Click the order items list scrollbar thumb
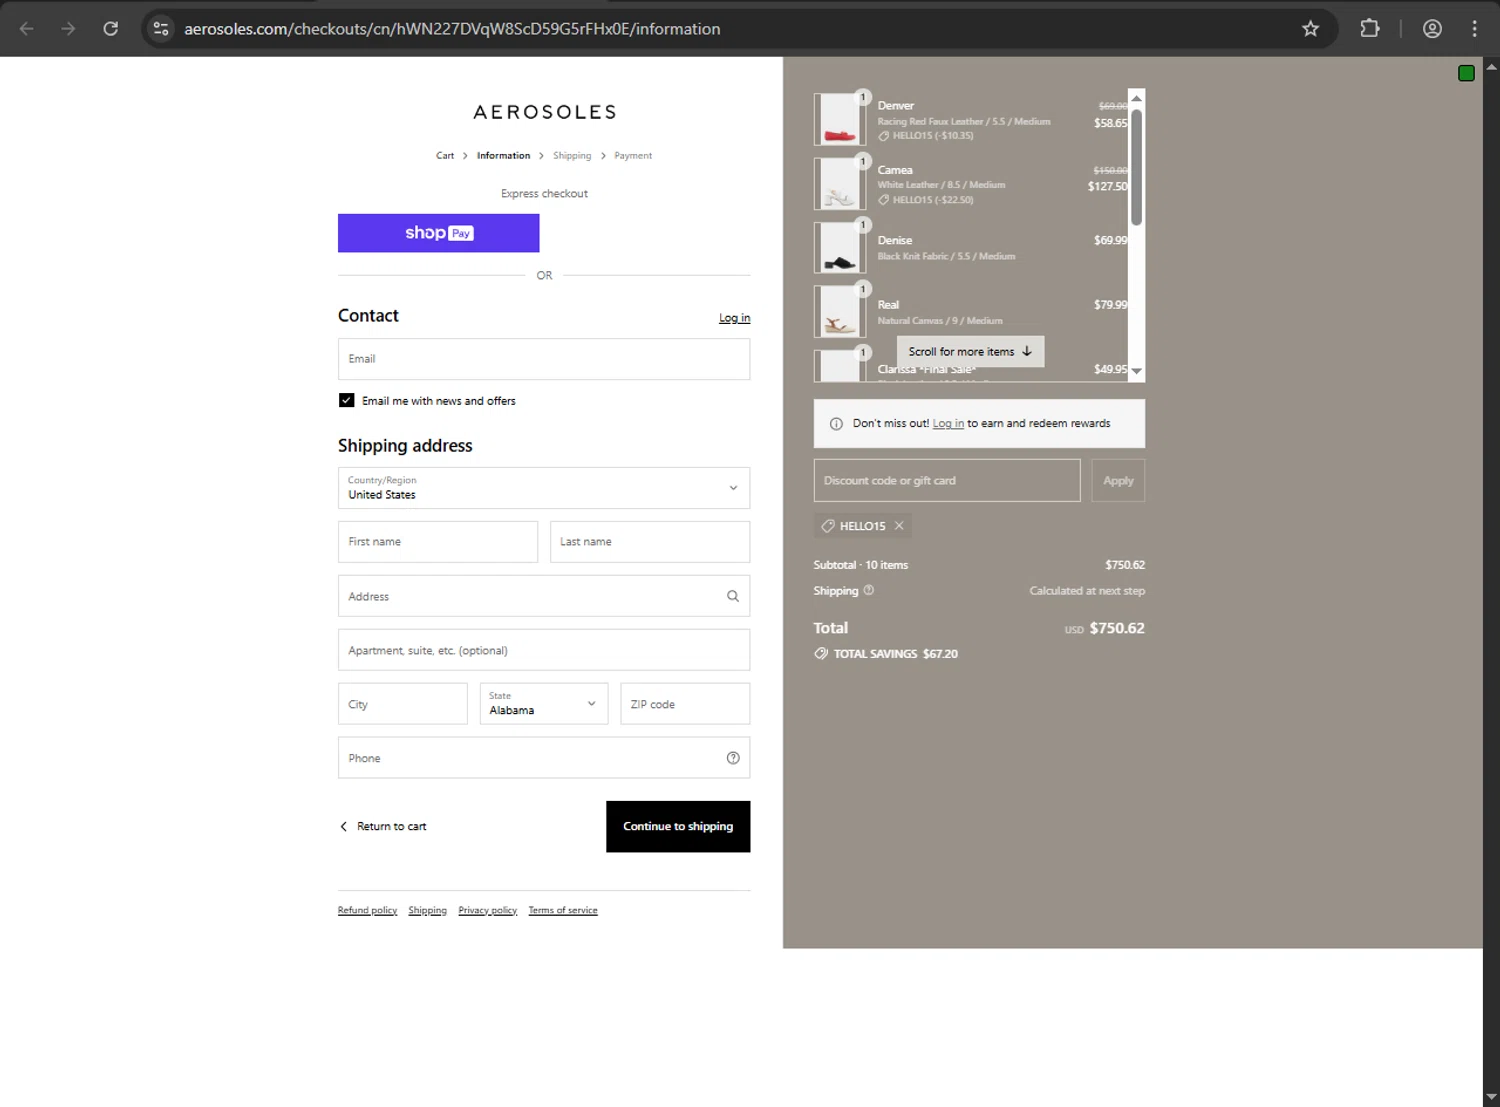 [x=1136, y=167]
